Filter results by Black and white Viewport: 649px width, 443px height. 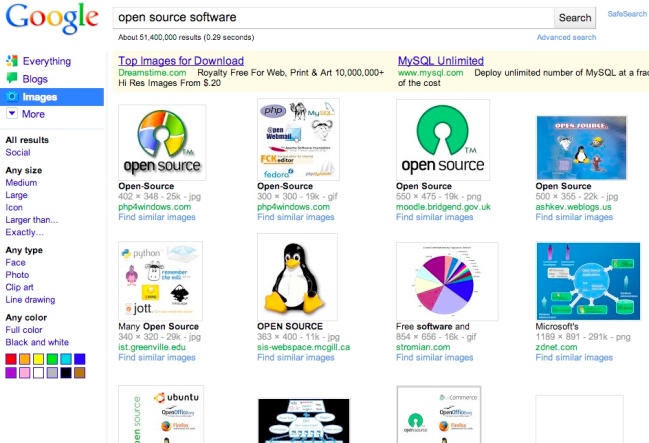tap(37, 342)
